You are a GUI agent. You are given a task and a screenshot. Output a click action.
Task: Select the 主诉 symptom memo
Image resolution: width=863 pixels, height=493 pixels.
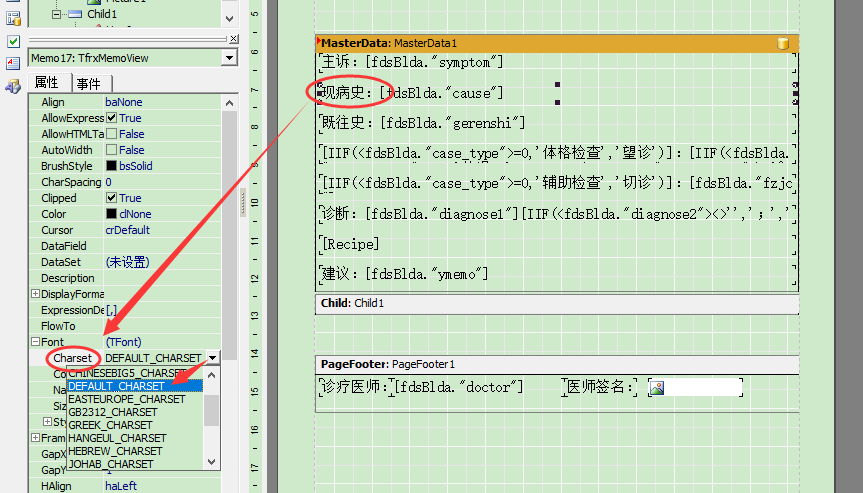(558, 63)
